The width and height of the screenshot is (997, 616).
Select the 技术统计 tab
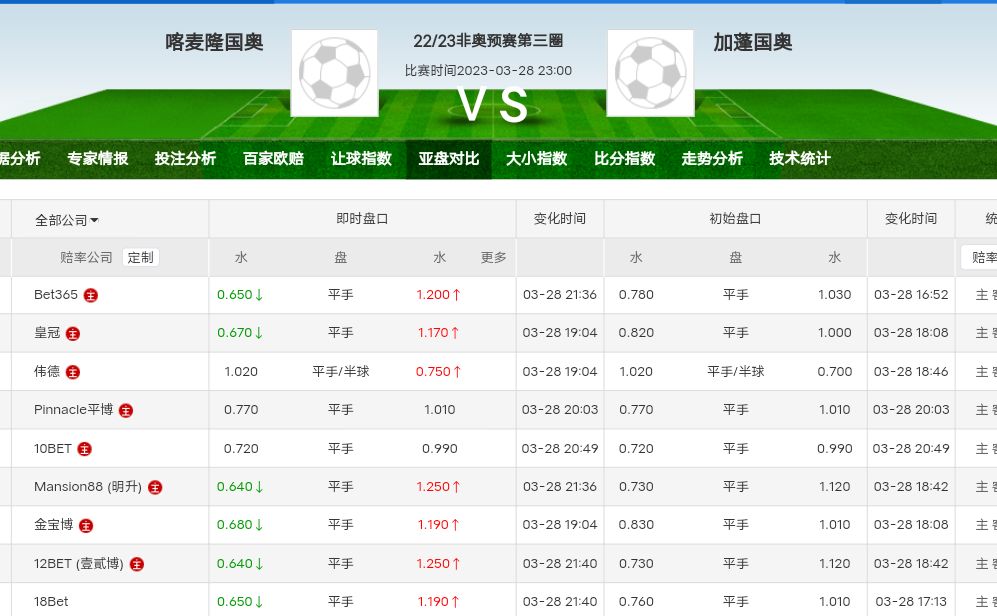point(800,158)
